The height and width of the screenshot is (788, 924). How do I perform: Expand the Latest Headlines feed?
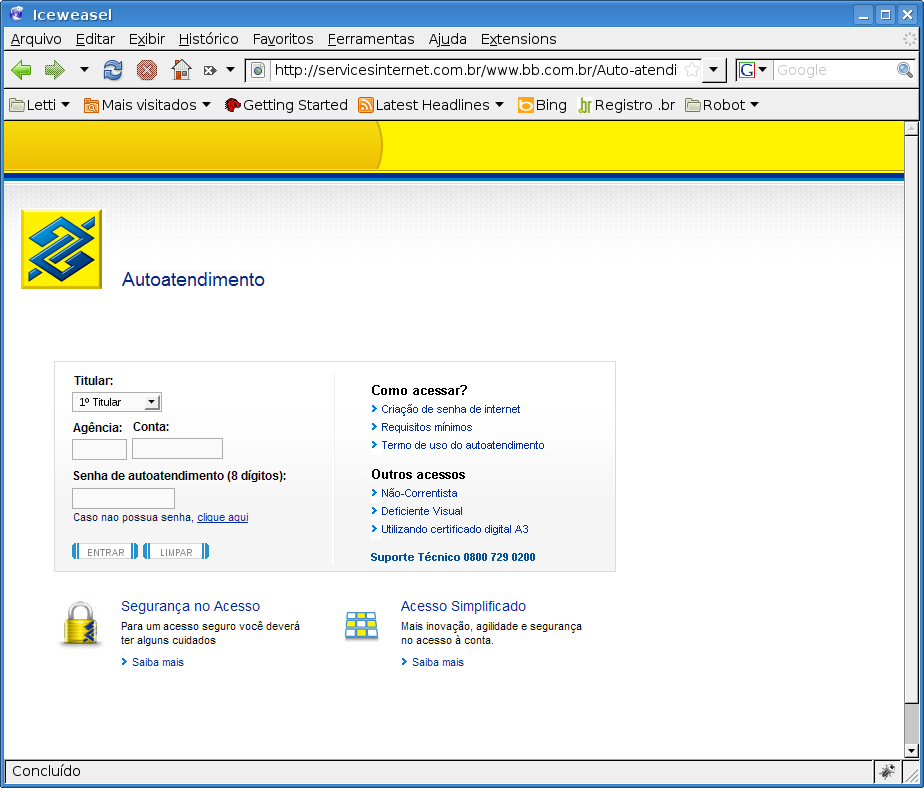(431, 105)
